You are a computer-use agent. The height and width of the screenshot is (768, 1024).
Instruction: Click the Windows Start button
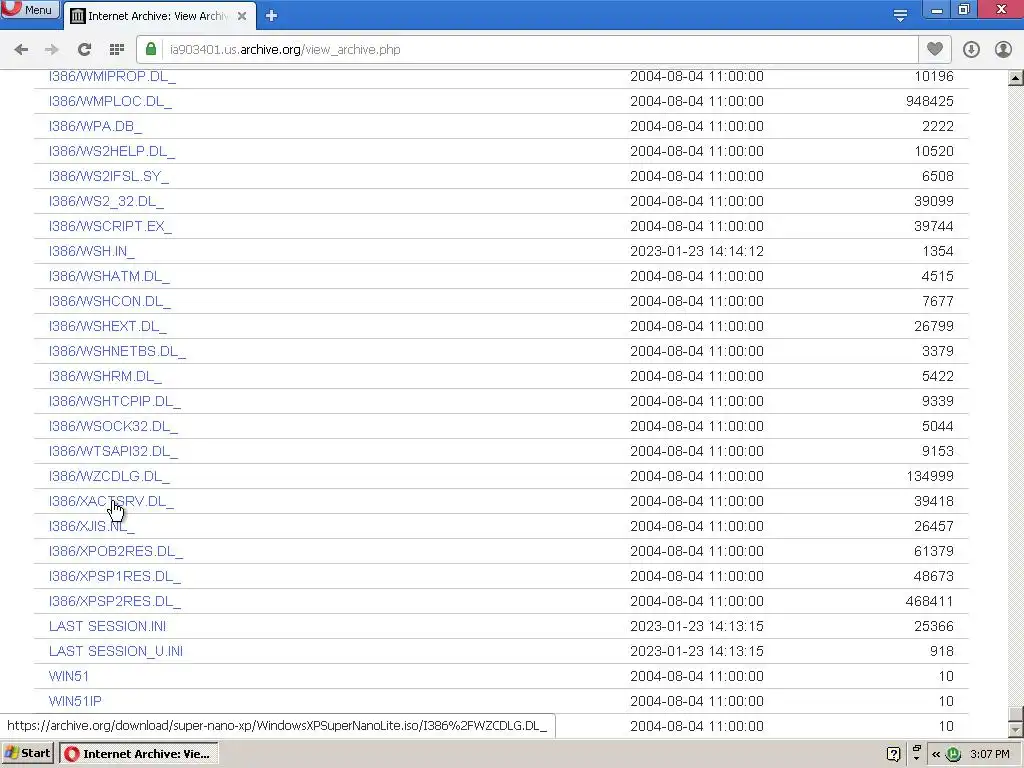pos(27,754)
